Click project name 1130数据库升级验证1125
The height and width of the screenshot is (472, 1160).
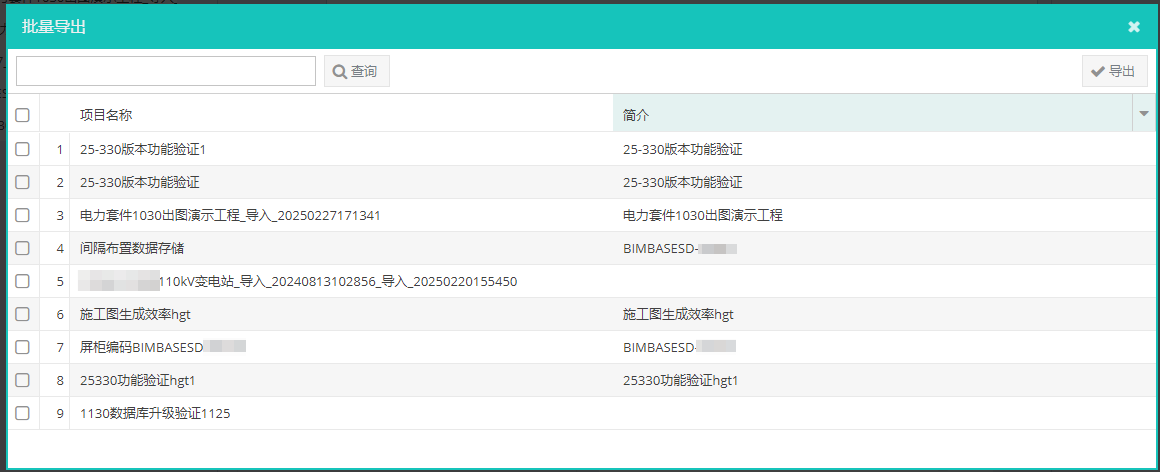pos(155,414)
